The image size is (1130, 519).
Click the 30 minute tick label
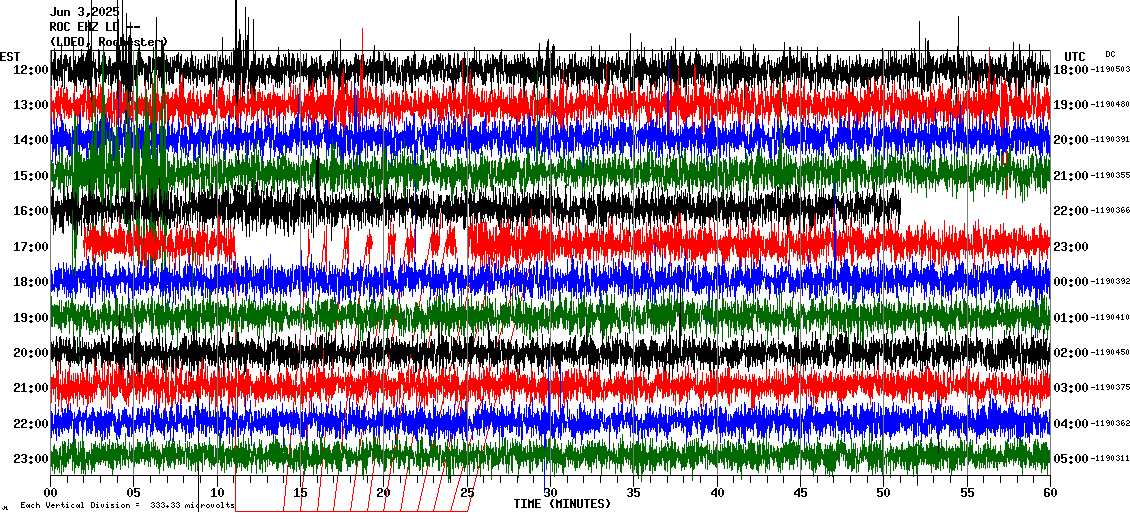(x=550, y=492)
